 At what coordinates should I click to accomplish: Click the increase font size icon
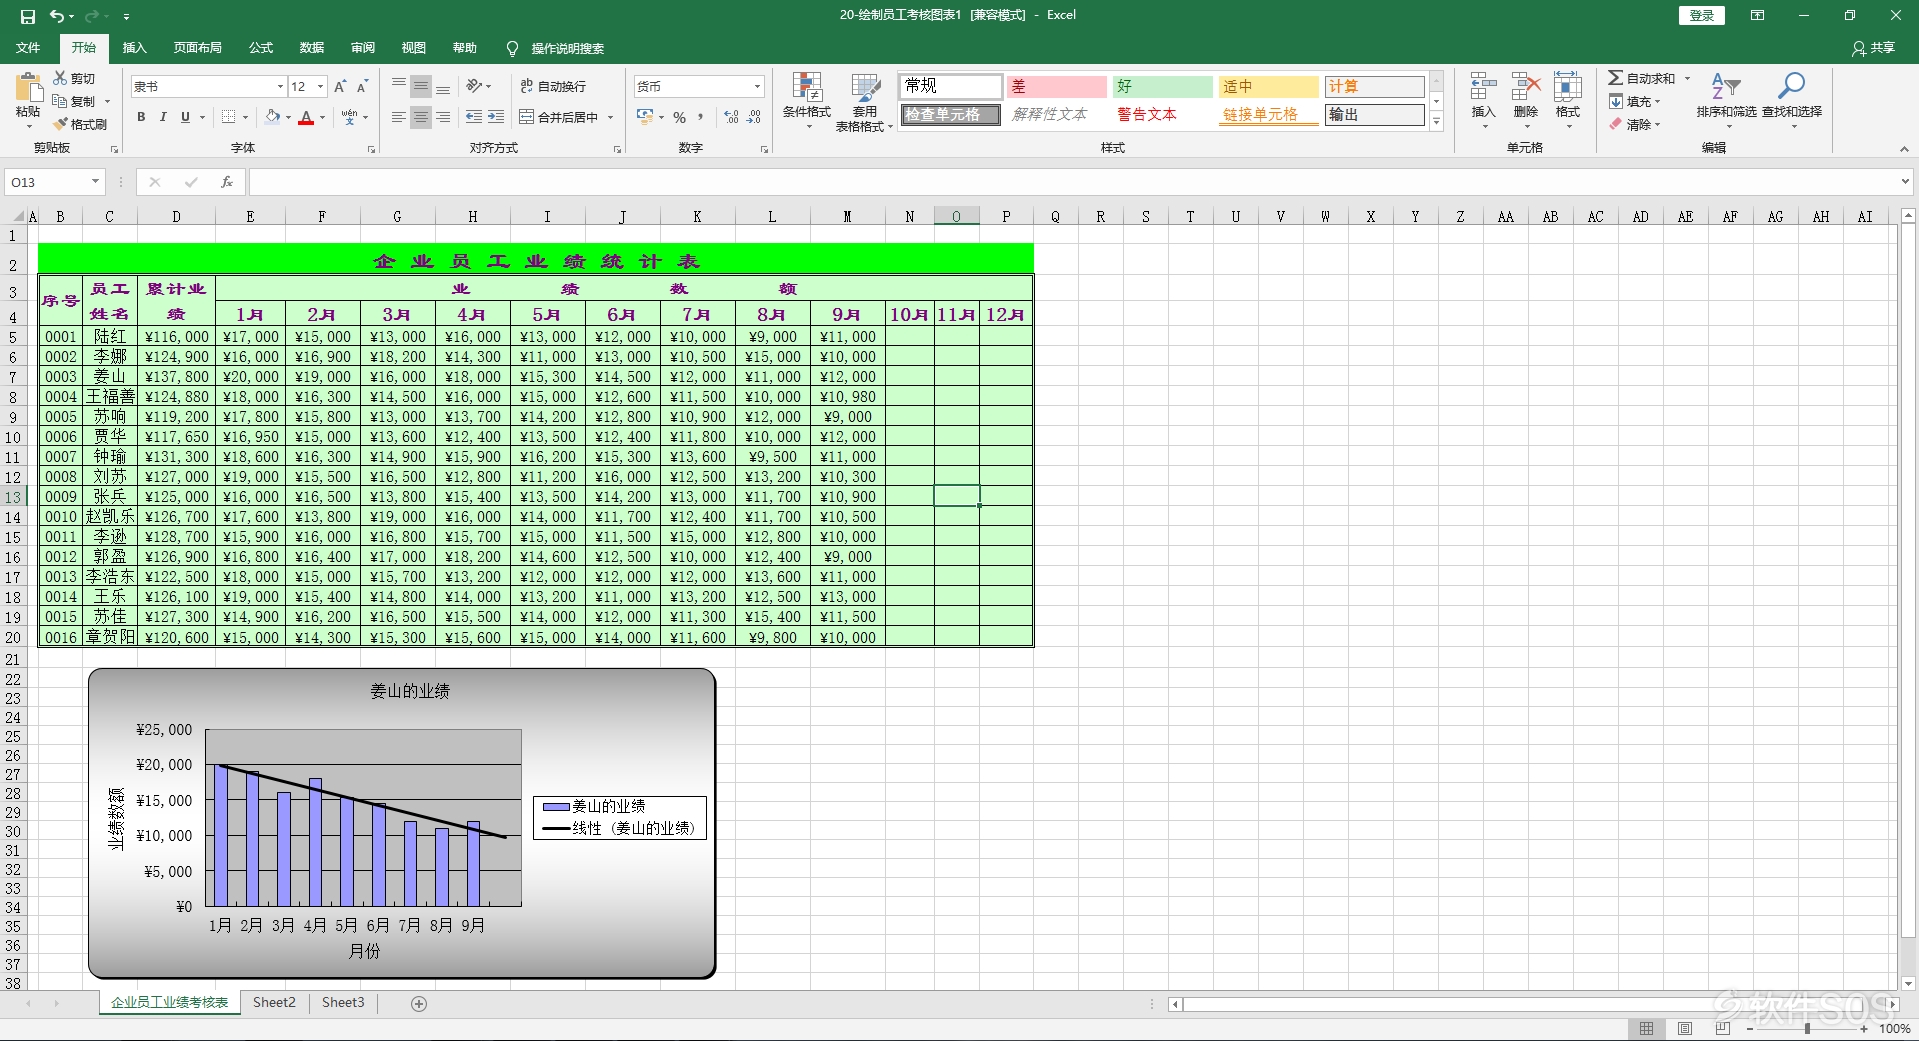tap(340, 87)
